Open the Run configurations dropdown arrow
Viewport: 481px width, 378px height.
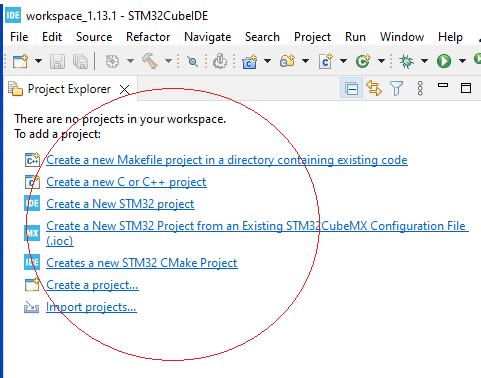[x=462, y=61]
